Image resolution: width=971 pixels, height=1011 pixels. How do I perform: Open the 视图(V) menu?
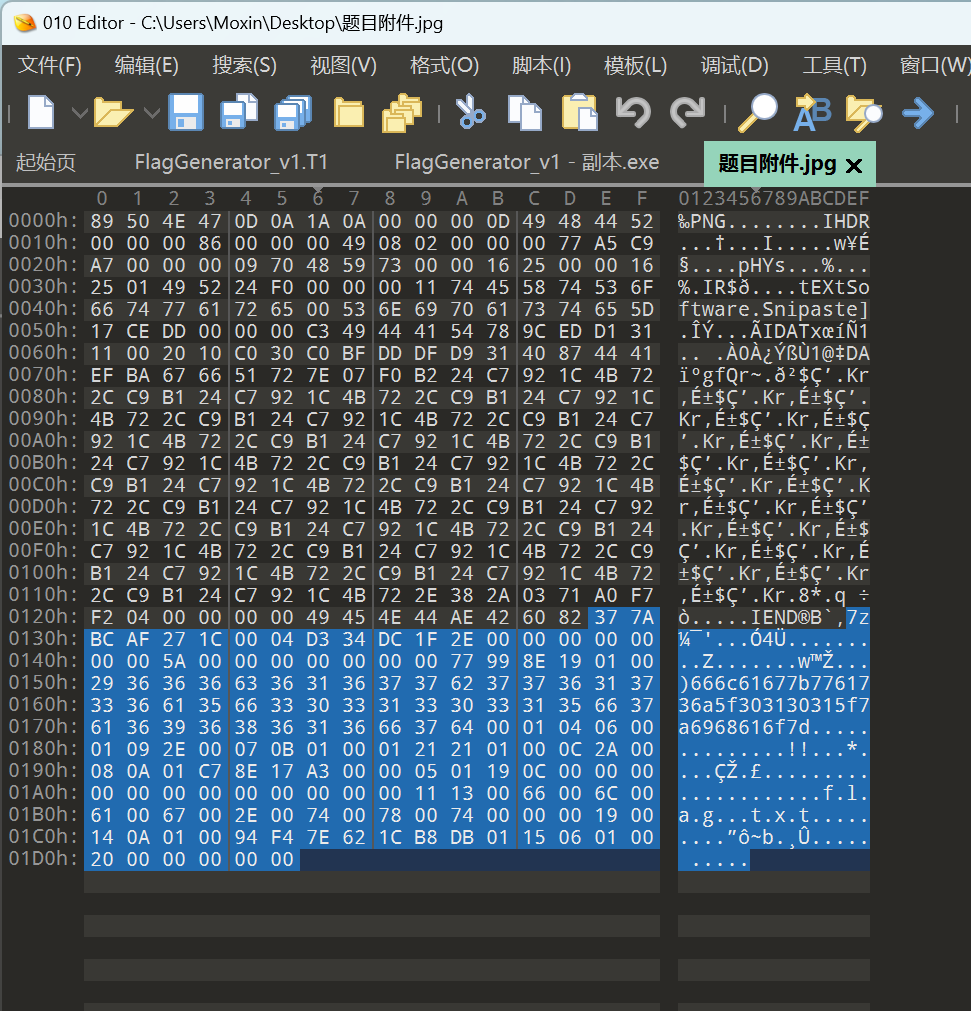343,65
